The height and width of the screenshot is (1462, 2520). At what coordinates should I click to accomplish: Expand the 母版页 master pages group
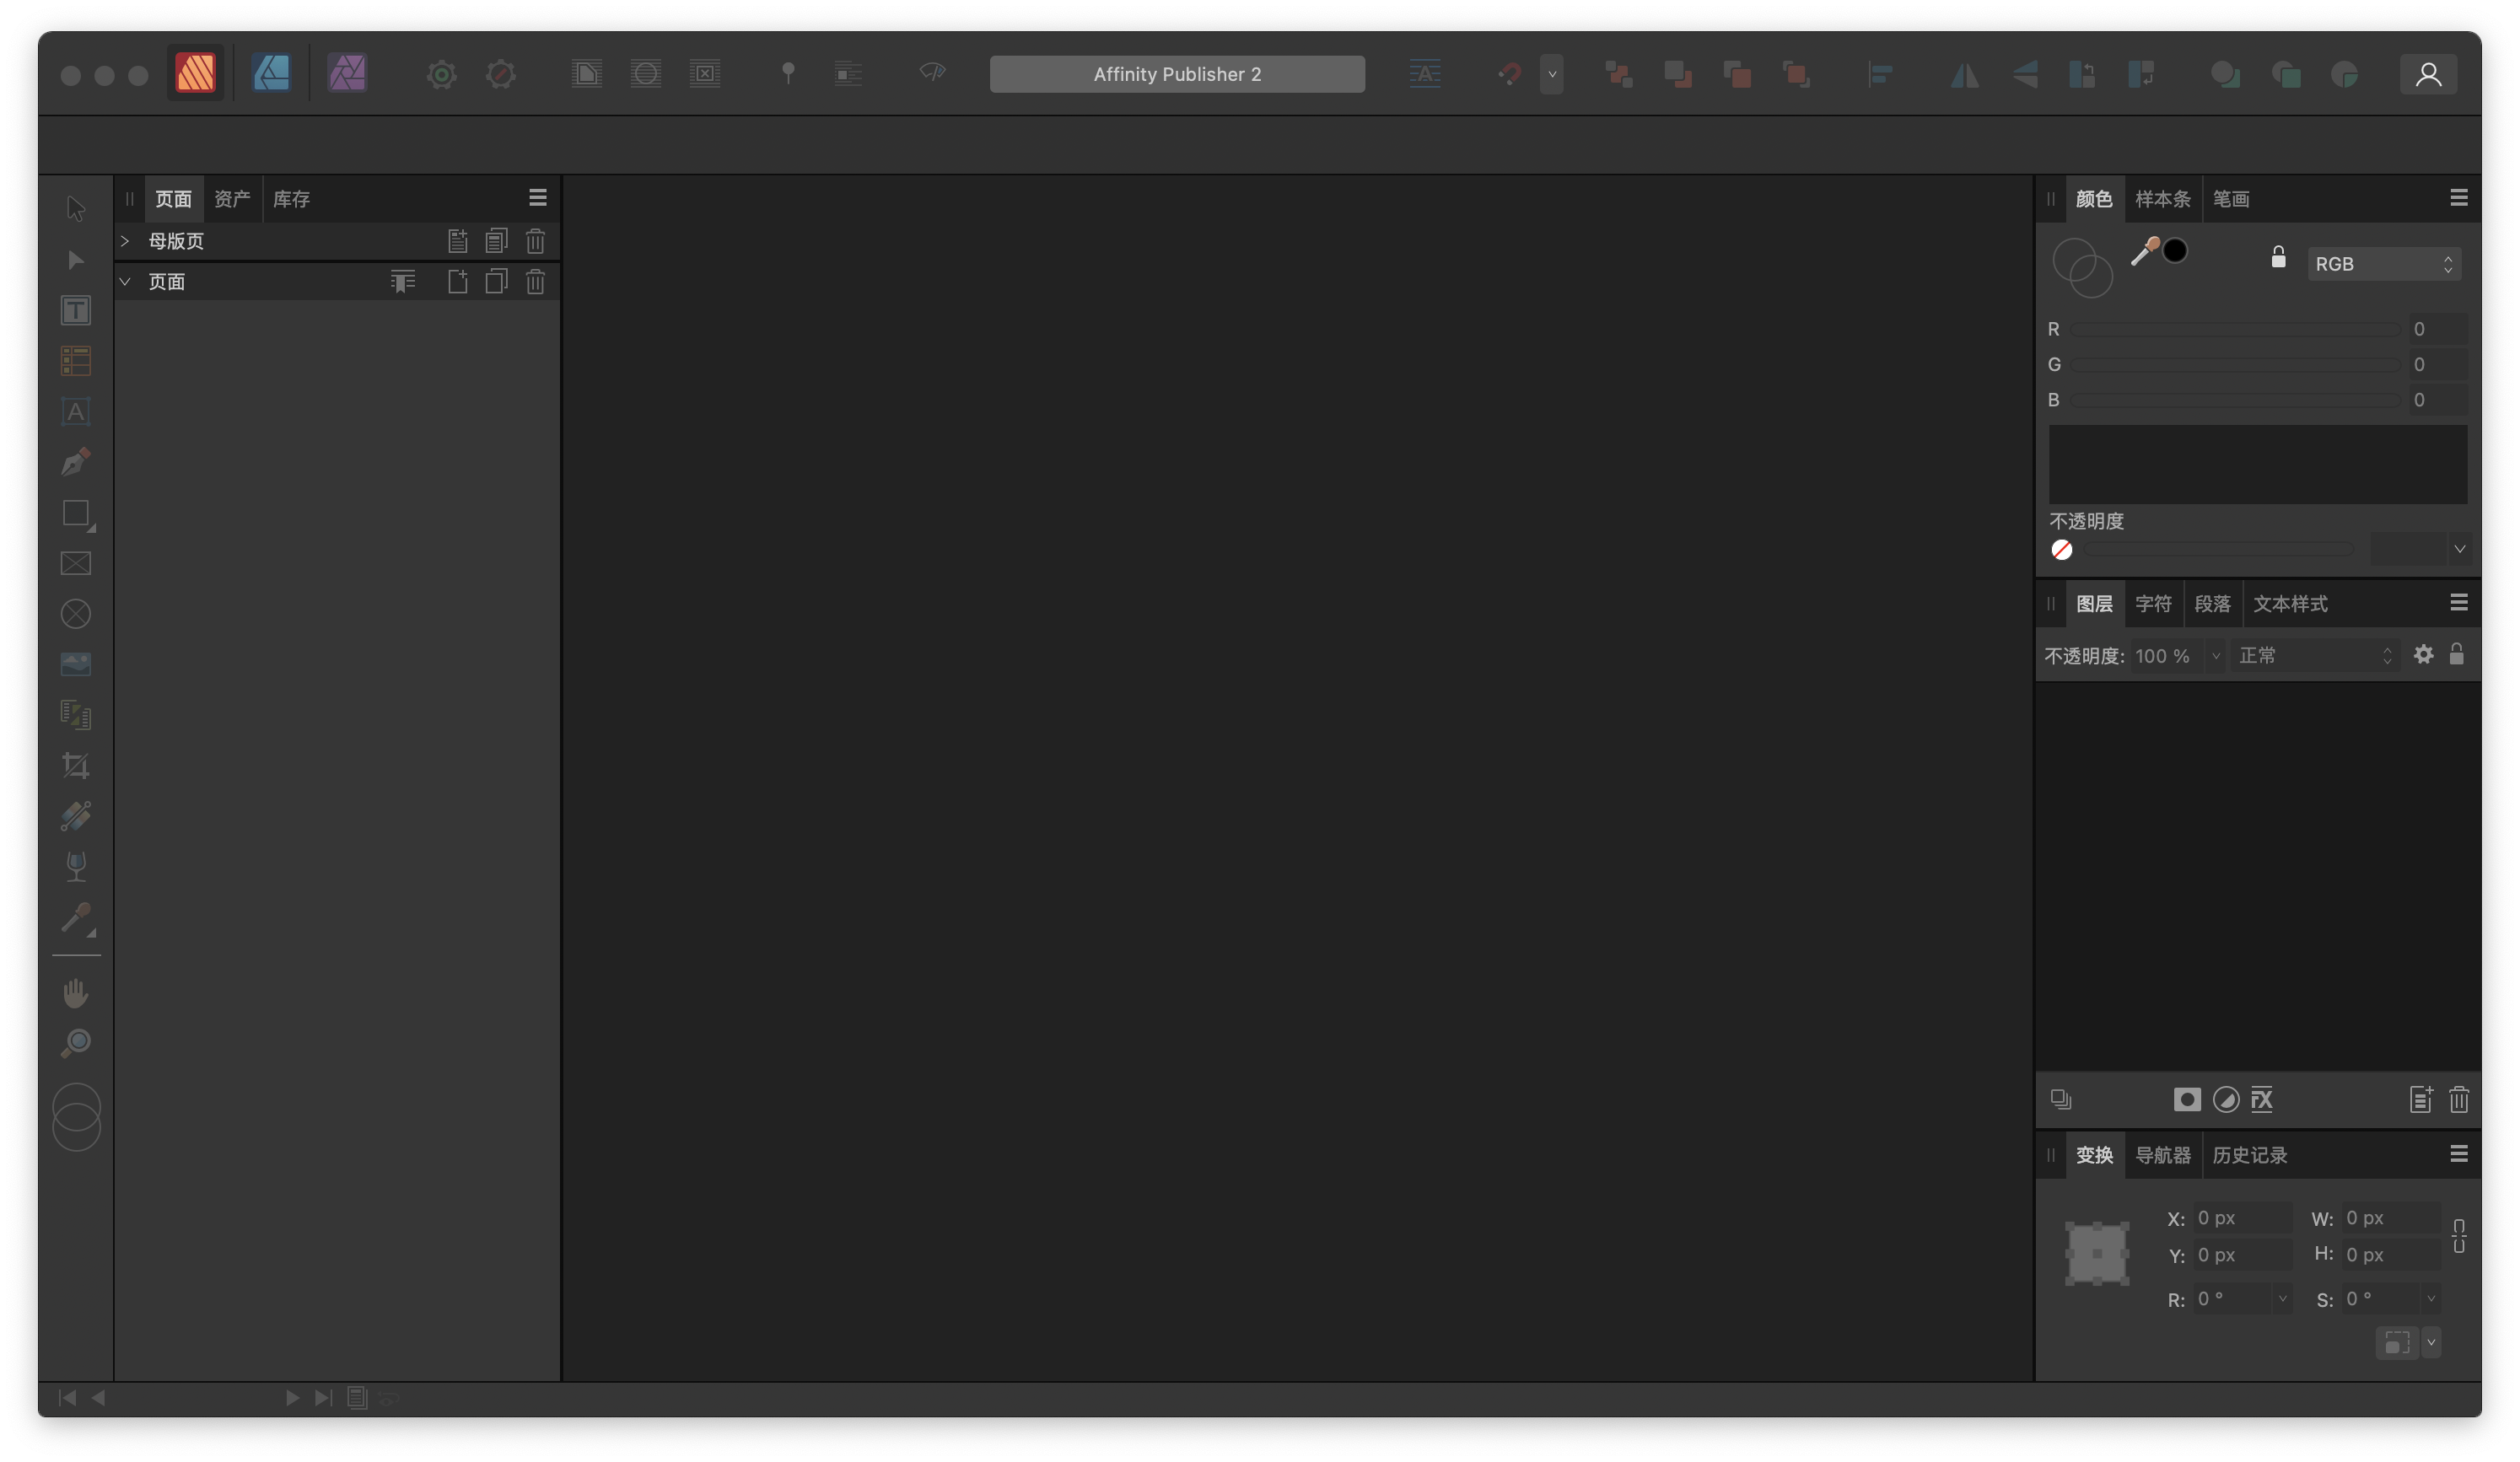click(x=125, y=240)
